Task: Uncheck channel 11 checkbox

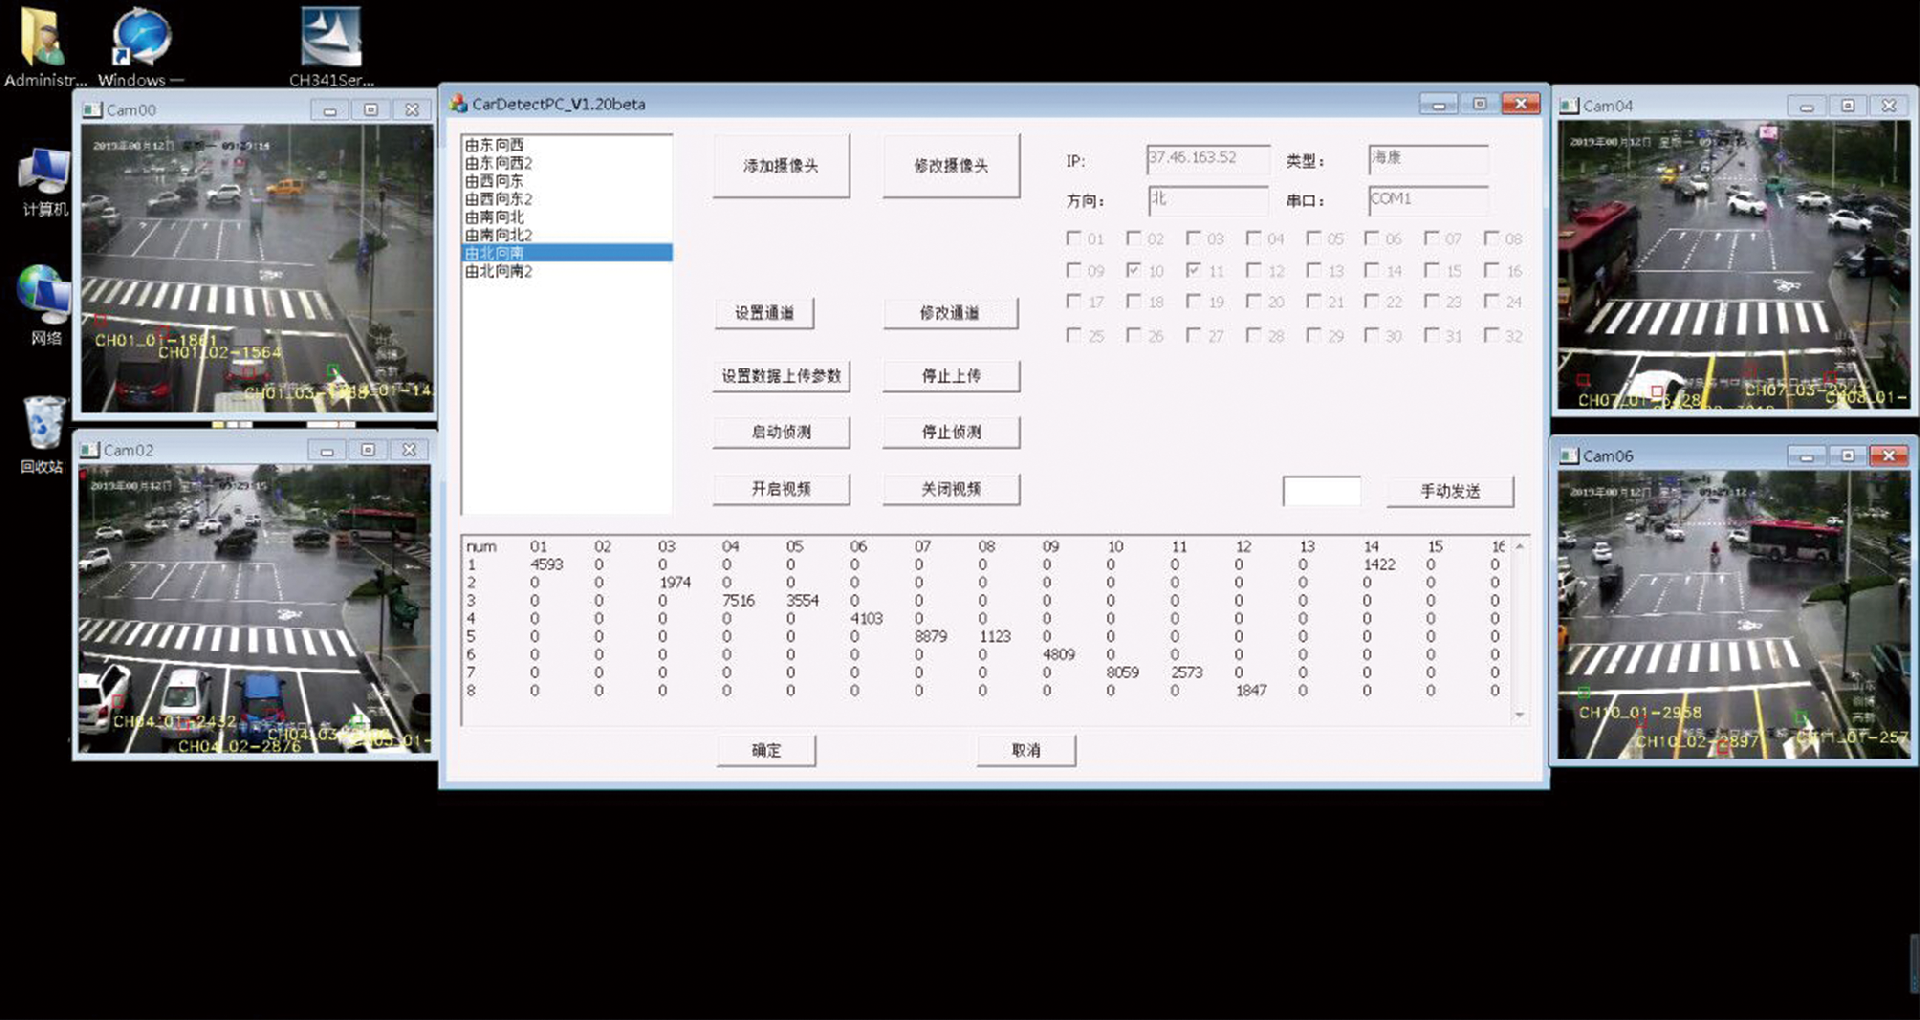Action: [x=1194, y=270]
